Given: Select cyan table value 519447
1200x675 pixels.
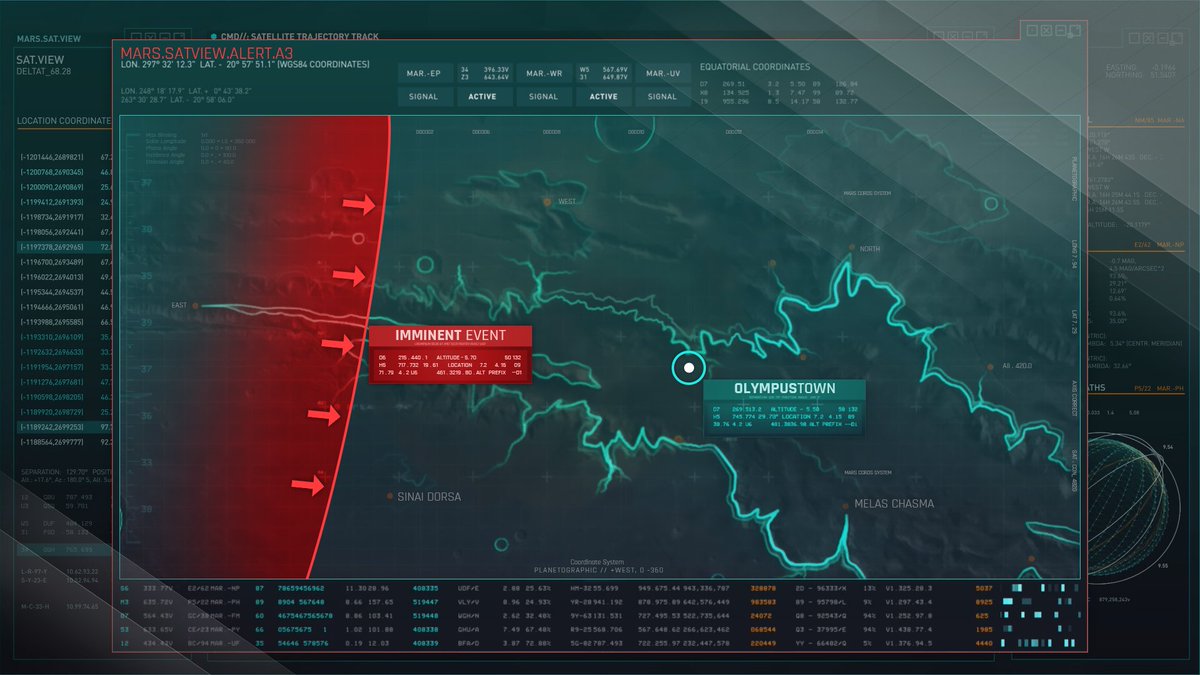Looking at the screenshot, I should pyautogui.click(x=427, y=602).
